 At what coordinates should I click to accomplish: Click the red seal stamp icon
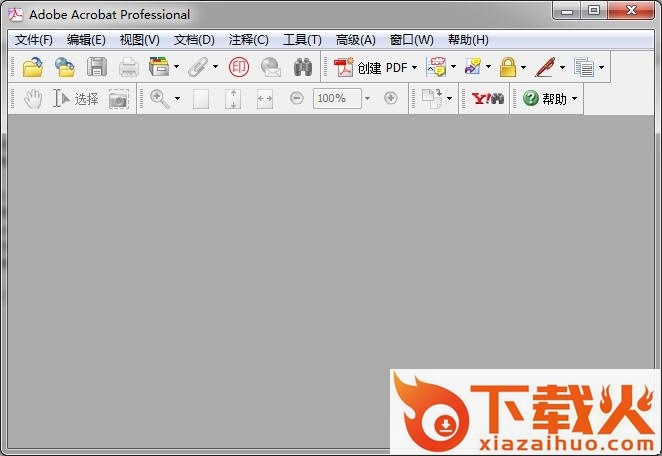click(x=239, y=67)
